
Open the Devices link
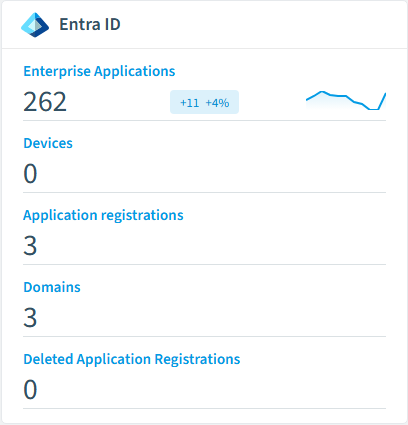[x=48, y=143]
